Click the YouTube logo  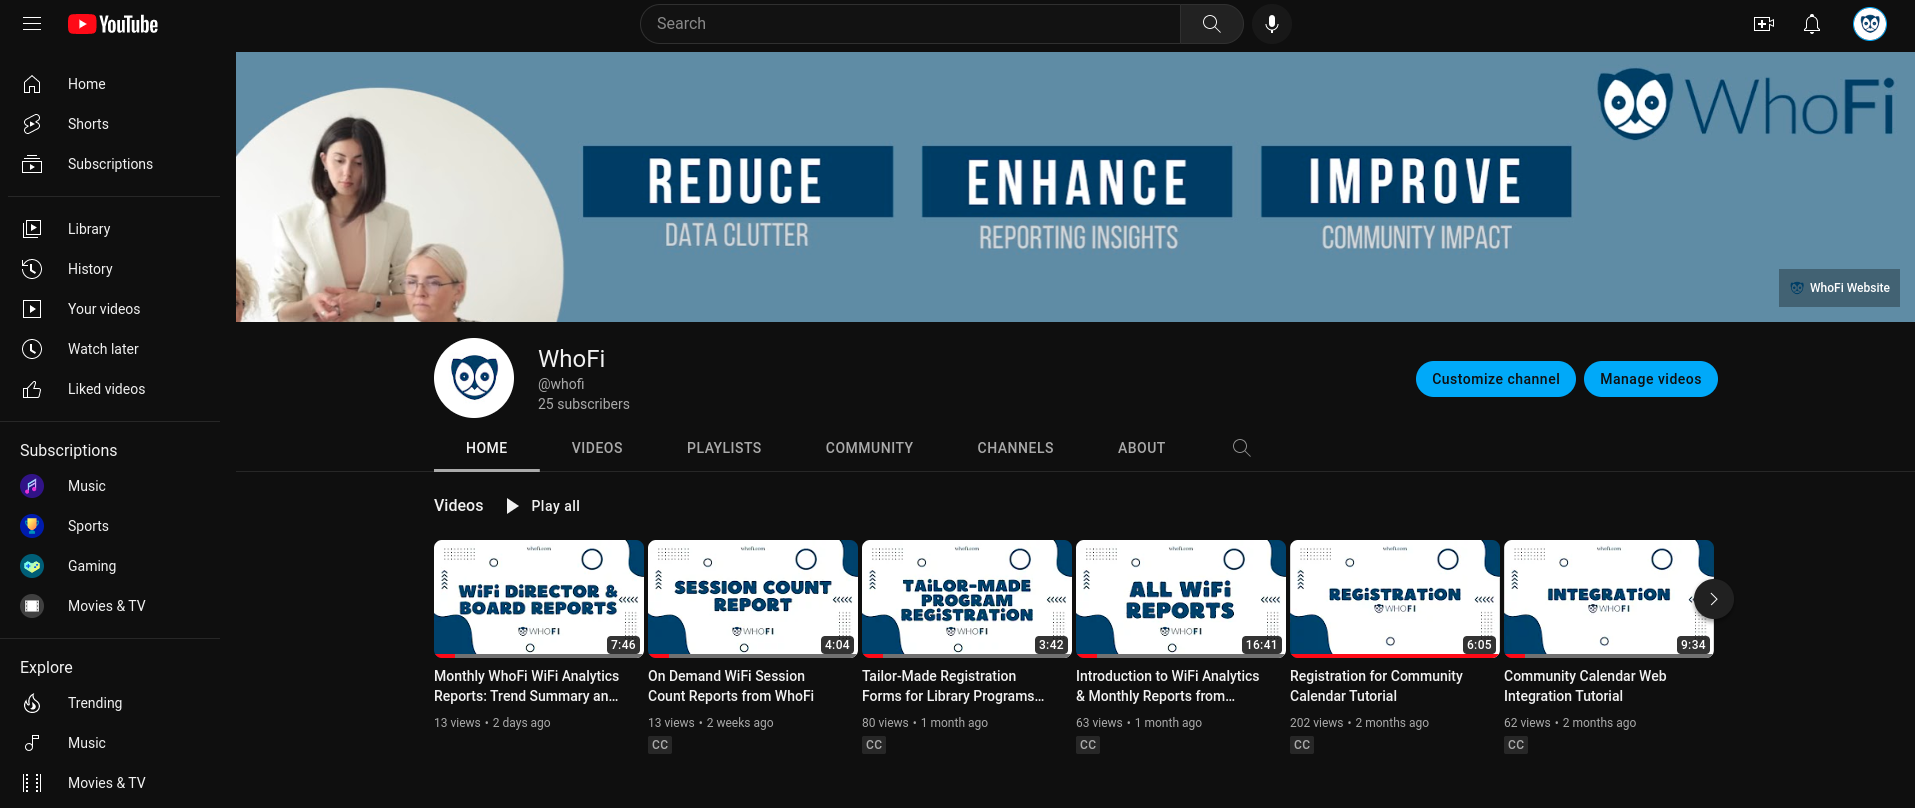[113, 24]
